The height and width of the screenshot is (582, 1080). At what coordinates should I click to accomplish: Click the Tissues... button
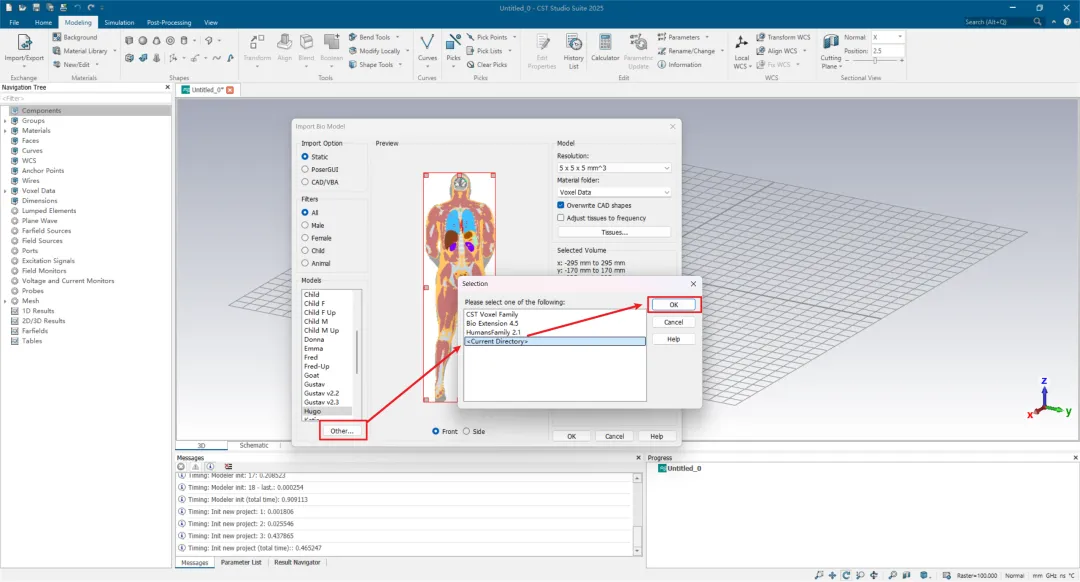(x=614, y=232)
